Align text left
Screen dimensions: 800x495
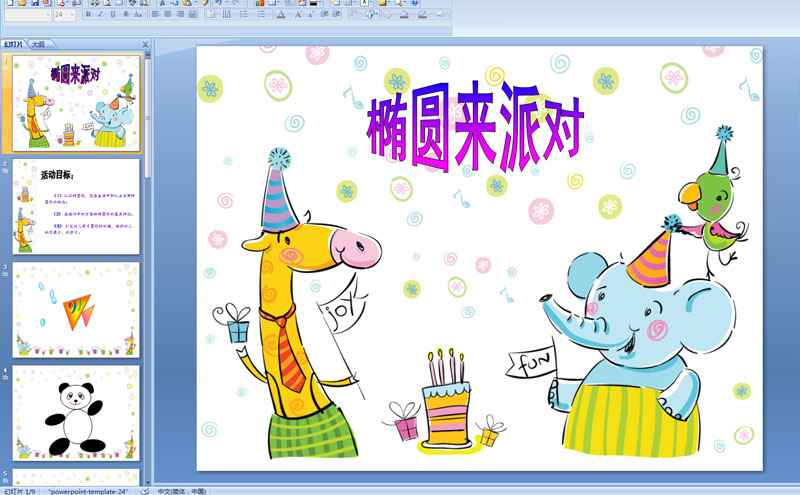(156, 14)
